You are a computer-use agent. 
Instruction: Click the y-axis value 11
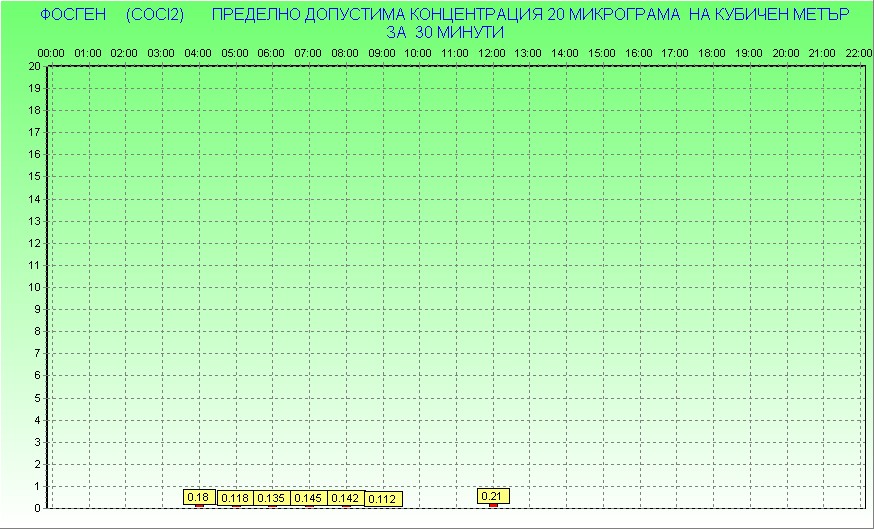click(35, 265)
